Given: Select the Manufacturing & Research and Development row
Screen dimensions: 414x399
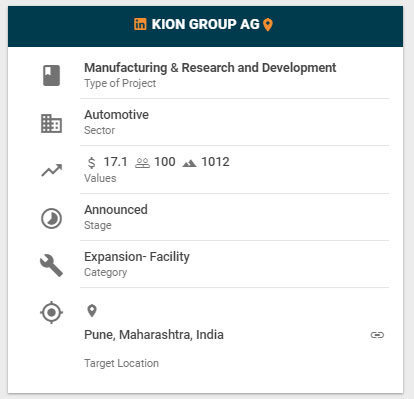Looking at the screenshot, I should 234,75.
